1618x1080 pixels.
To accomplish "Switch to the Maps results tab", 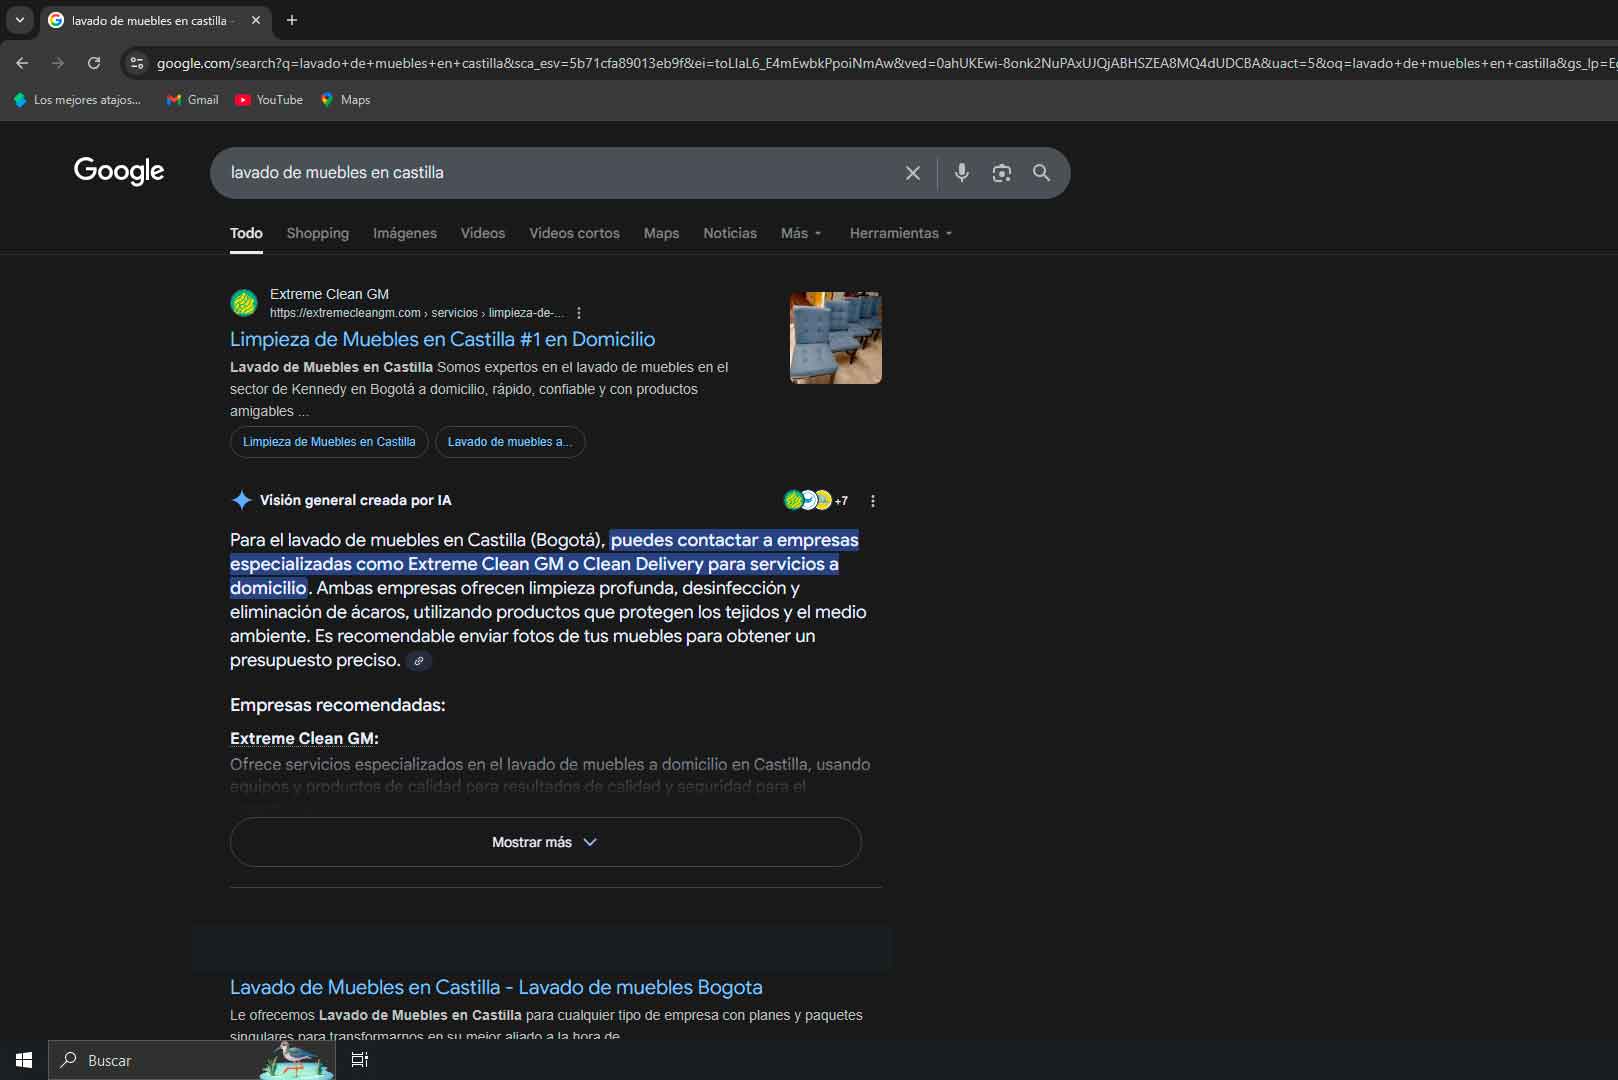I will point(661,233).
